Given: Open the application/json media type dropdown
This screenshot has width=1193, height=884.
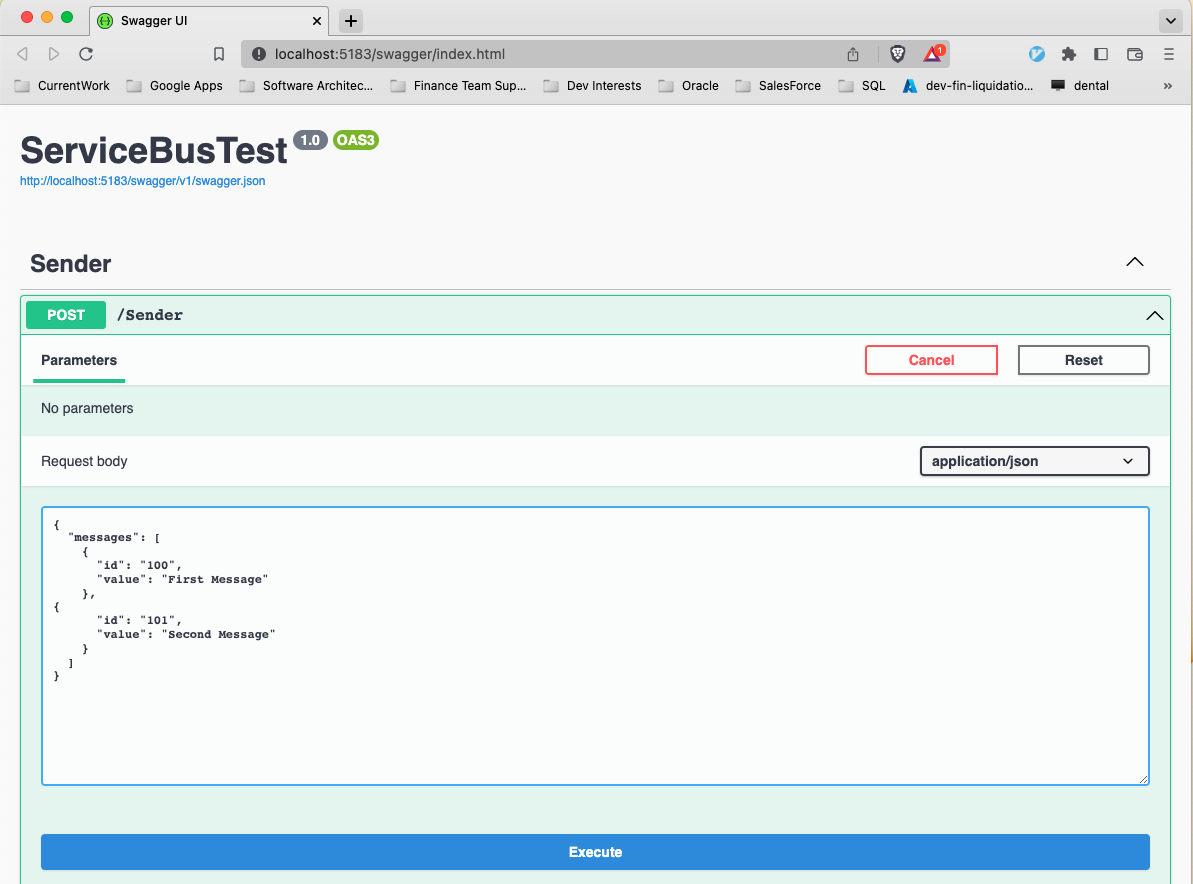Looking at the screenshot, I should [x=1034, y=461].
